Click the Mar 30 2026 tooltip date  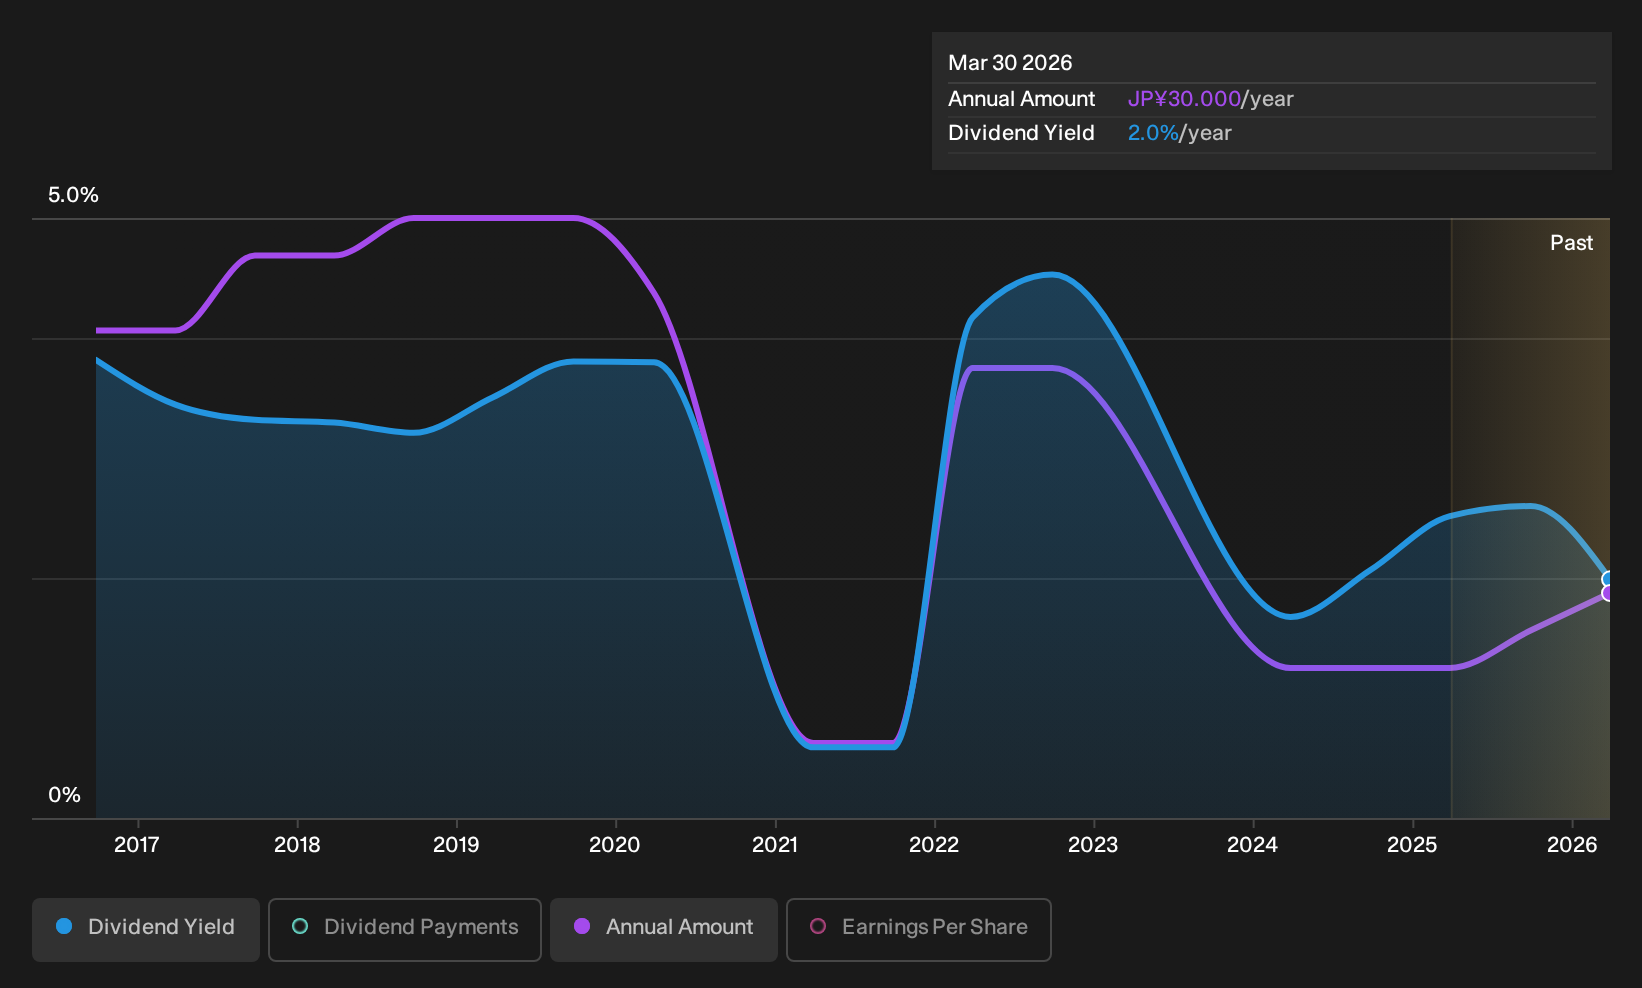[1010, 63]
